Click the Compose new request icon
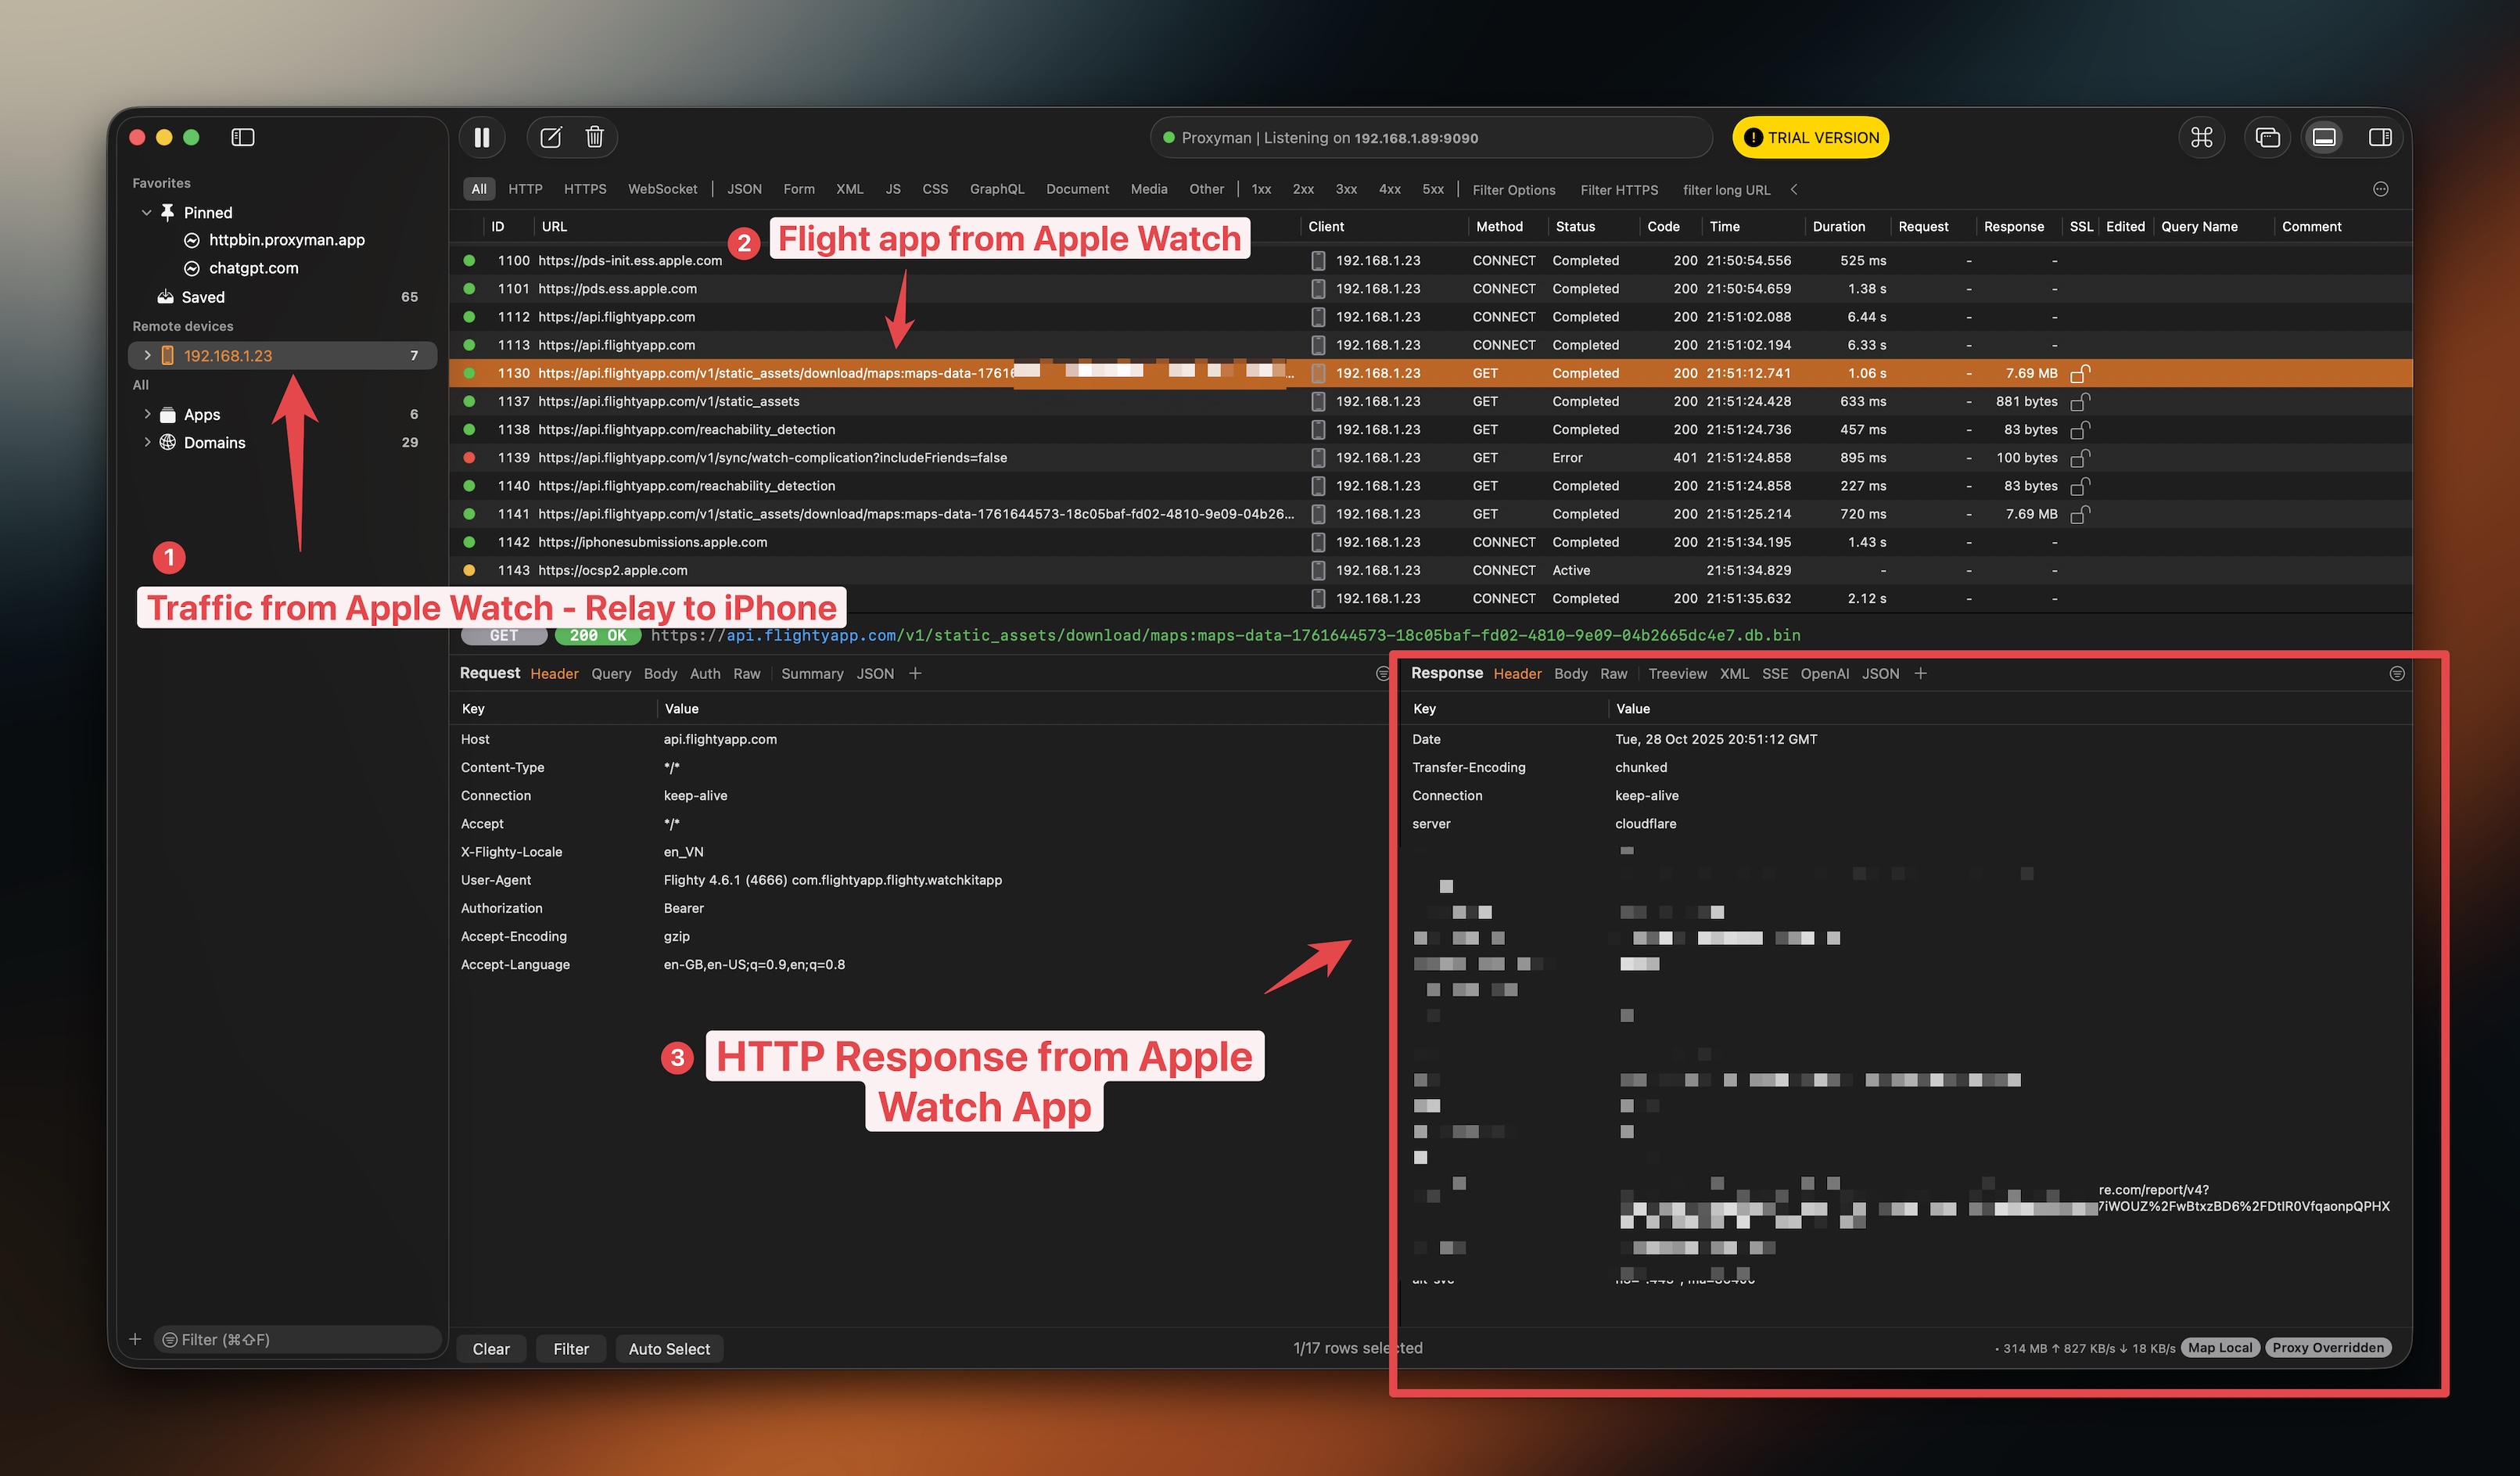 click(x=549, y=137)
